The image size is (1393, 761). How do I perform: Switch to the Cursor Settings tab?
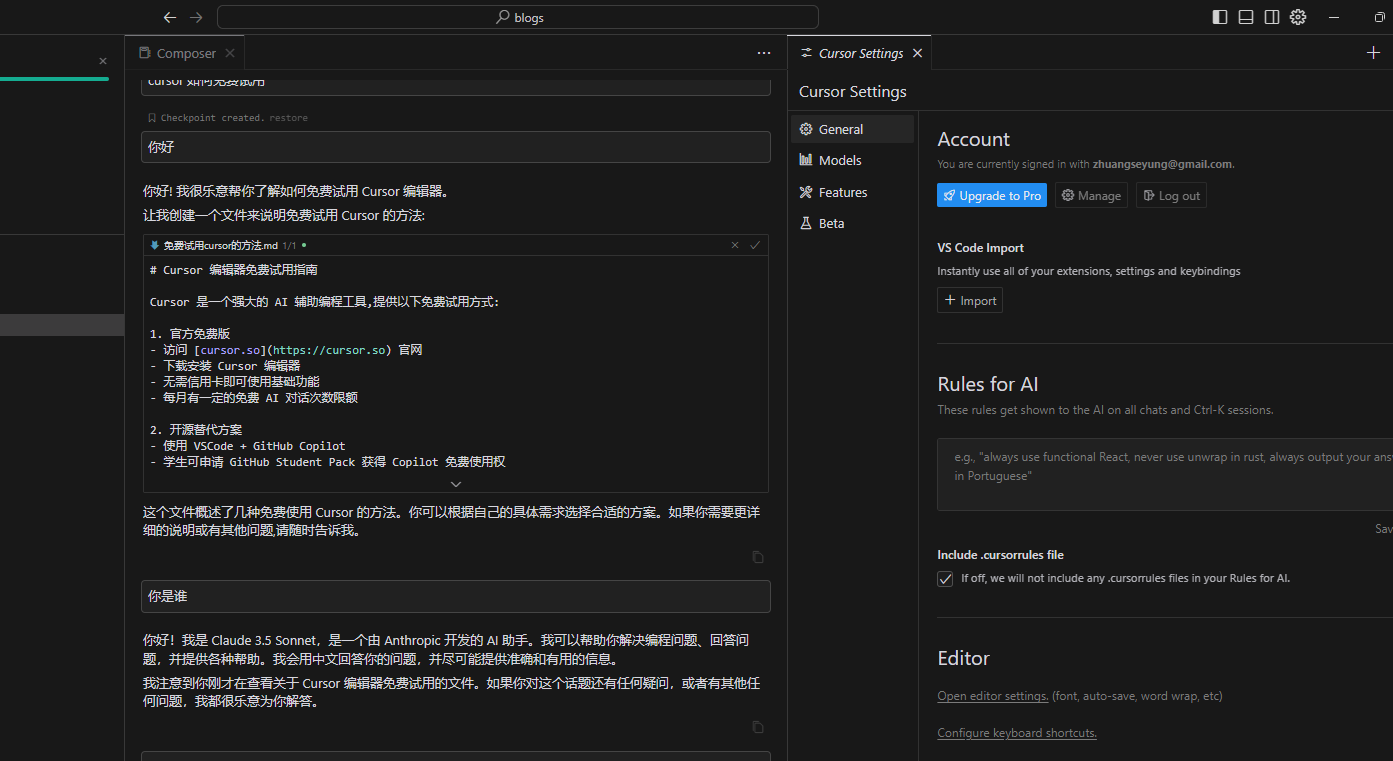tap(860, 52)
